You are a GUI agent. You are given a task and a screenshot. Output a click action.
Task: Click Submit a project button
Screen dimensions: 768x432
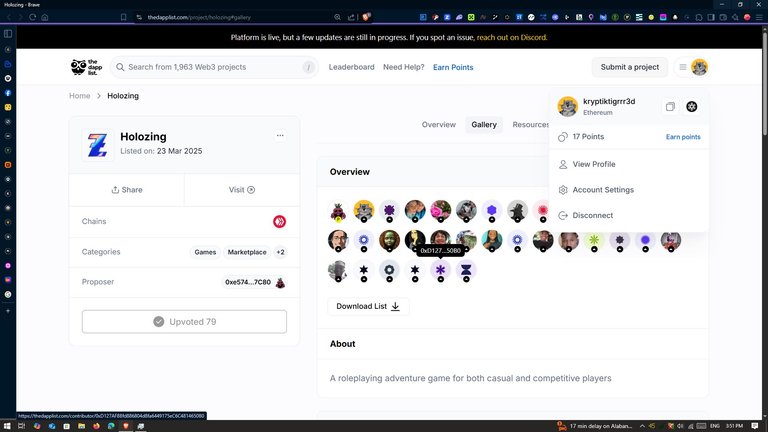click(x=630, y=67)
